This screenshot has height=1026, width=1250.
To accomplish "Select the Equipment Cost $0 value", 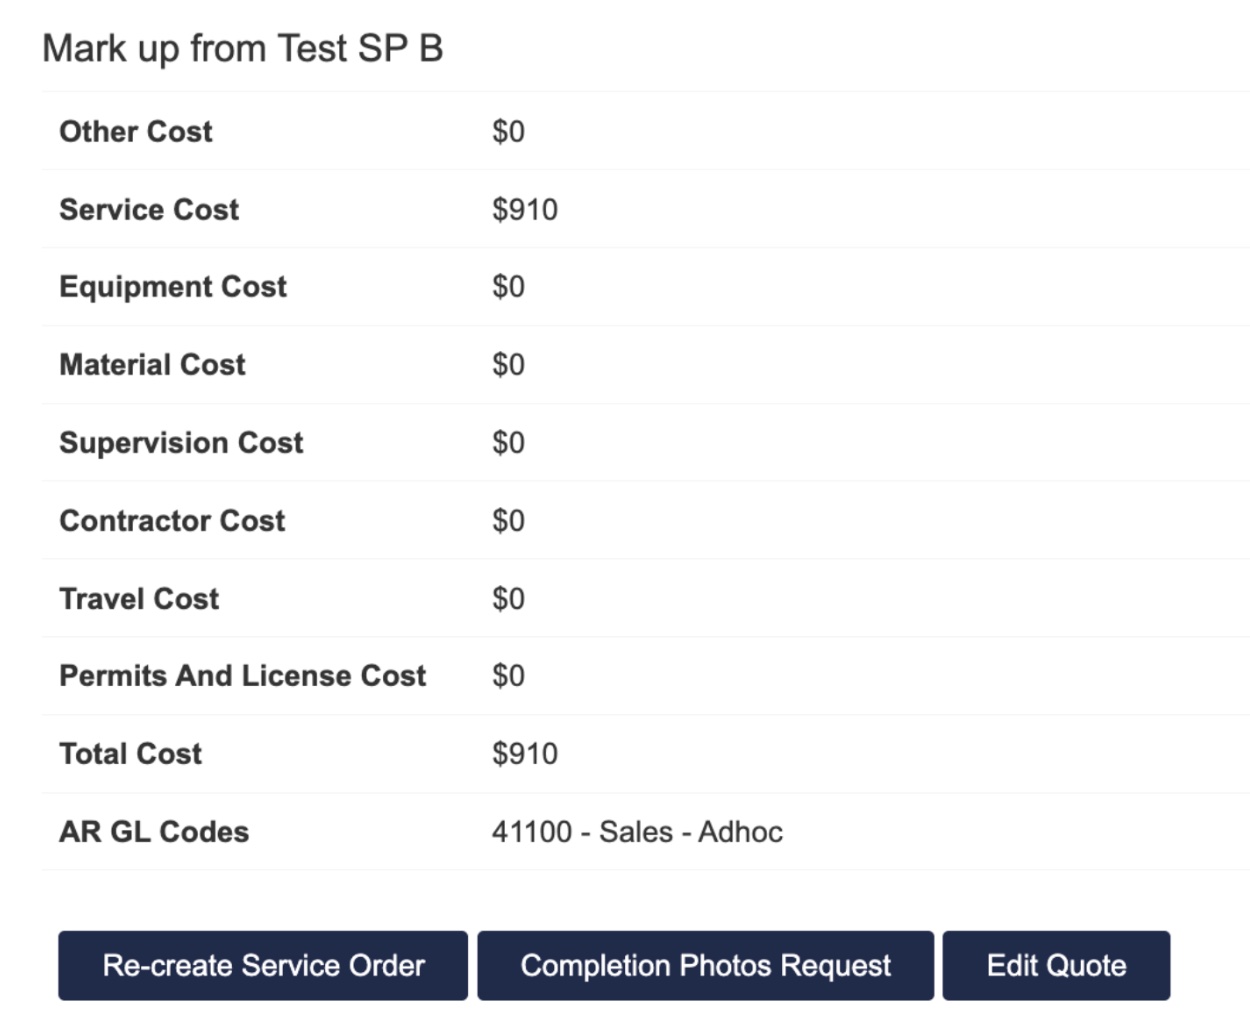I will pyautogui.click(x=508, y=287).
